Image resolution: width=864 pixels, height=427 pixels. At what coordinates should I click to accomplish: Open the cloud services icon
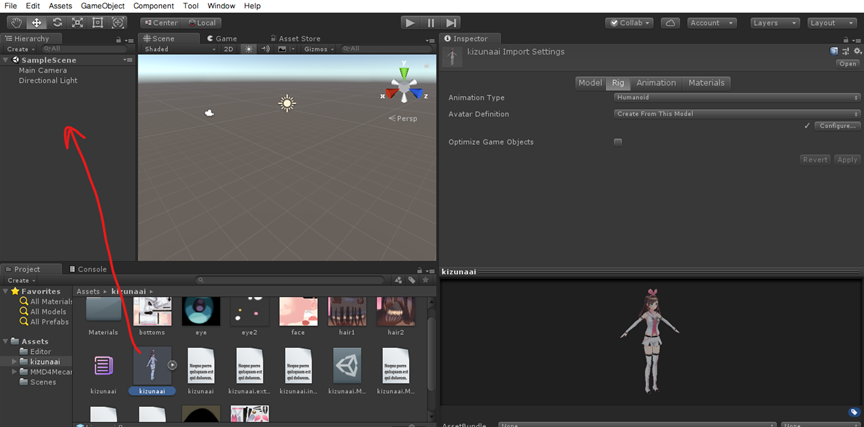[670, 22]
